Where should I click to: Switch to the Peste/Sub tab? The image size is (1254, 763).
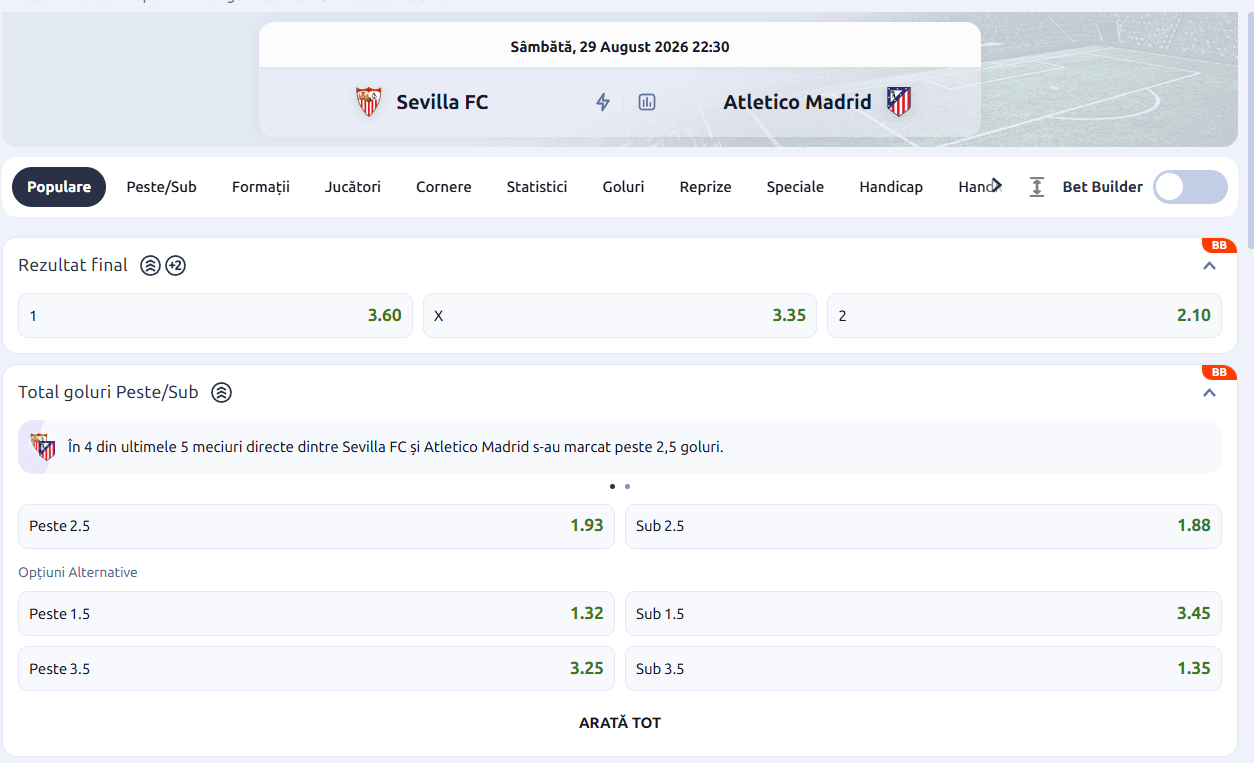pyautogui.click(x=161, y=187)
